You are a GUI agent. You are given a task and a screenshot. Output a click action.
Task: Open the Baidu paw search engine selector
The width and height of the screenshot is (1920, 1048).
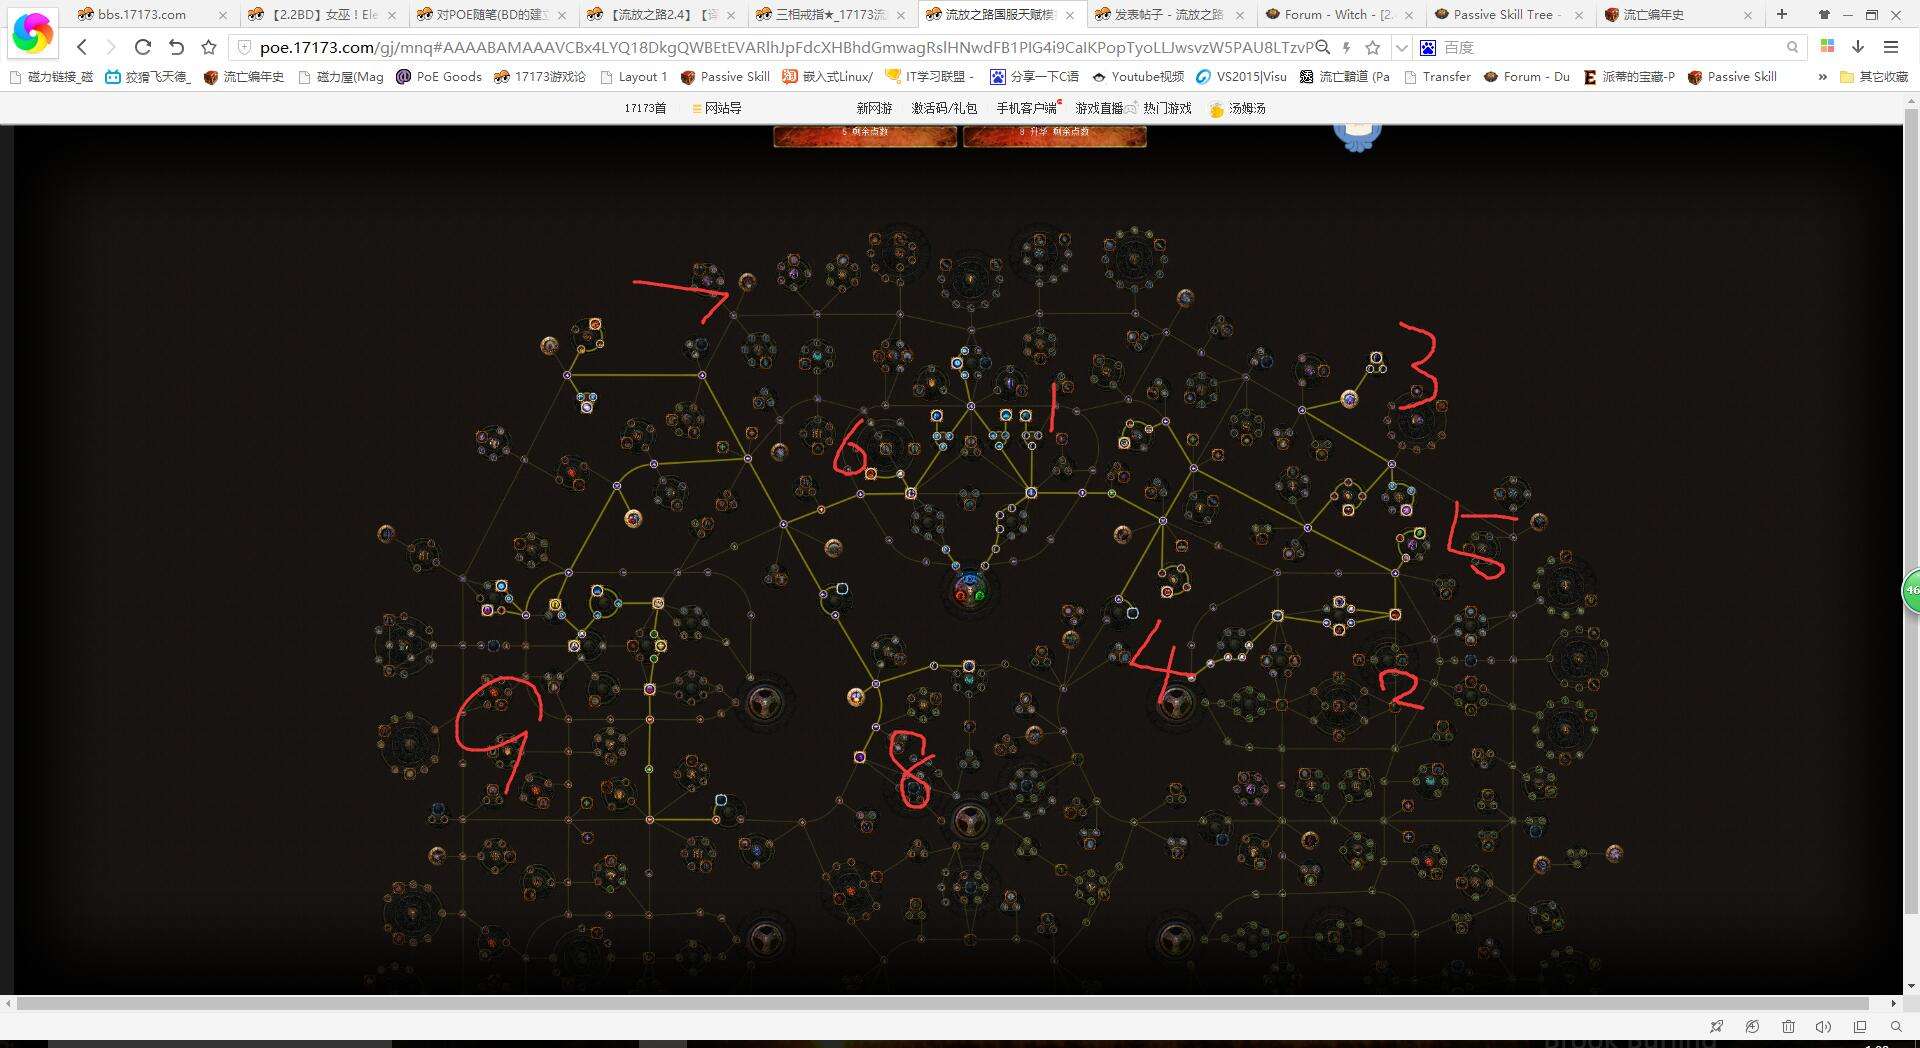pos(1428,47)
